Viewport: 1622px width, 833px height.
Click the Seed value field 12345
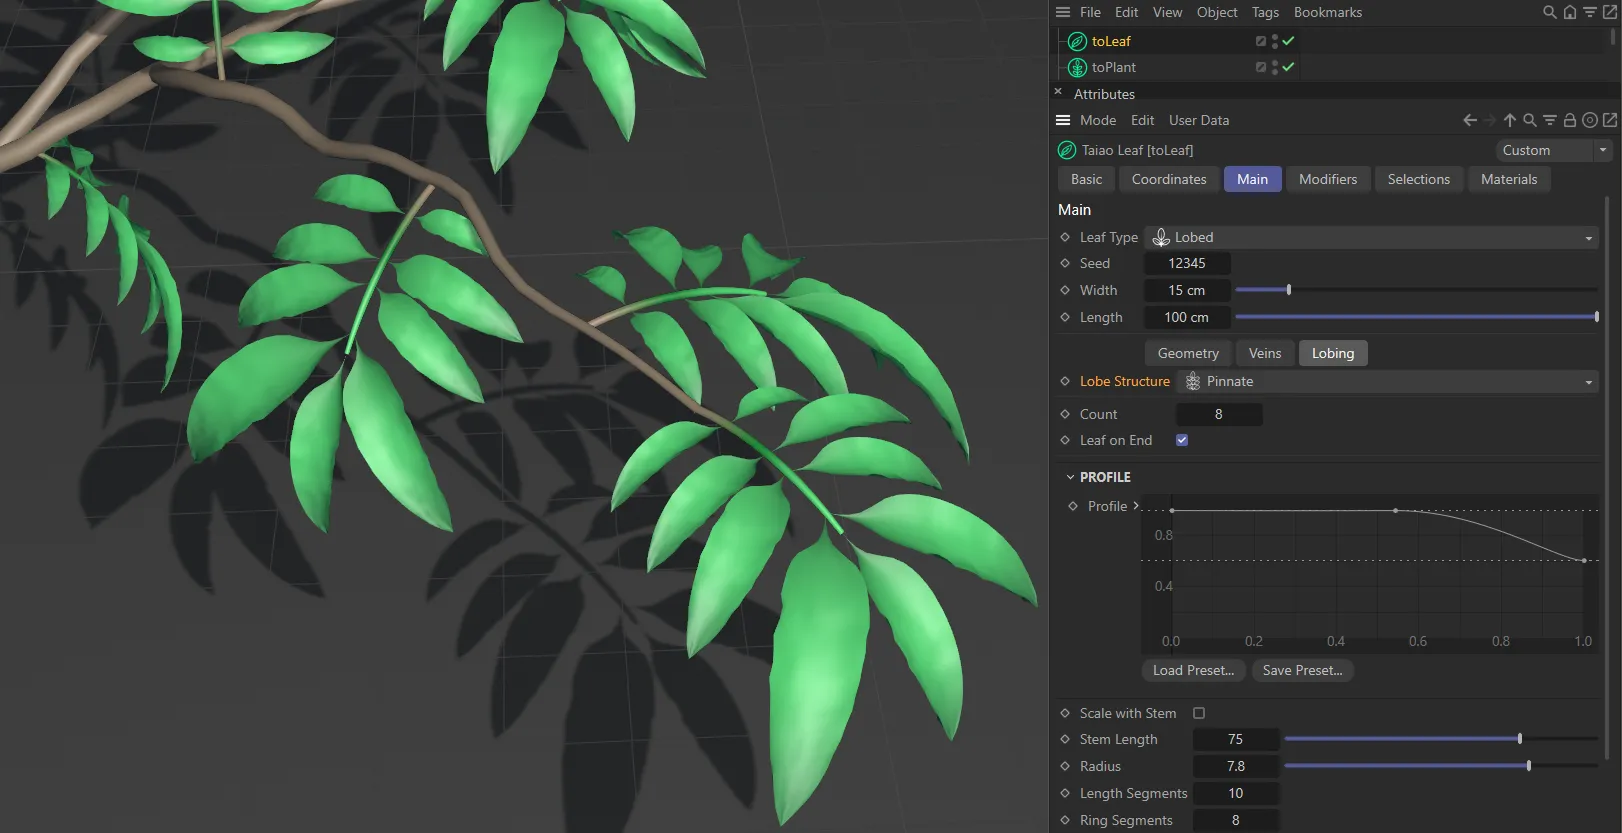click(x=1187, y=263)
